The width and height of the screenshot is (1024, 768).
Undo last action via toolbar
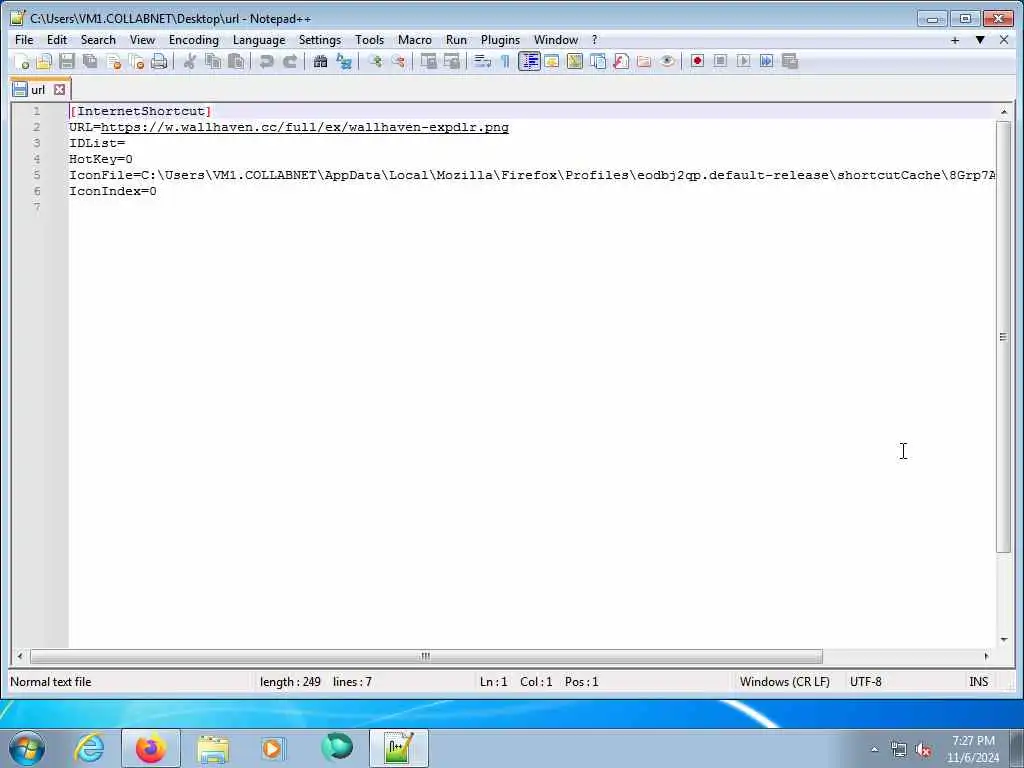[x=266, y=61]
